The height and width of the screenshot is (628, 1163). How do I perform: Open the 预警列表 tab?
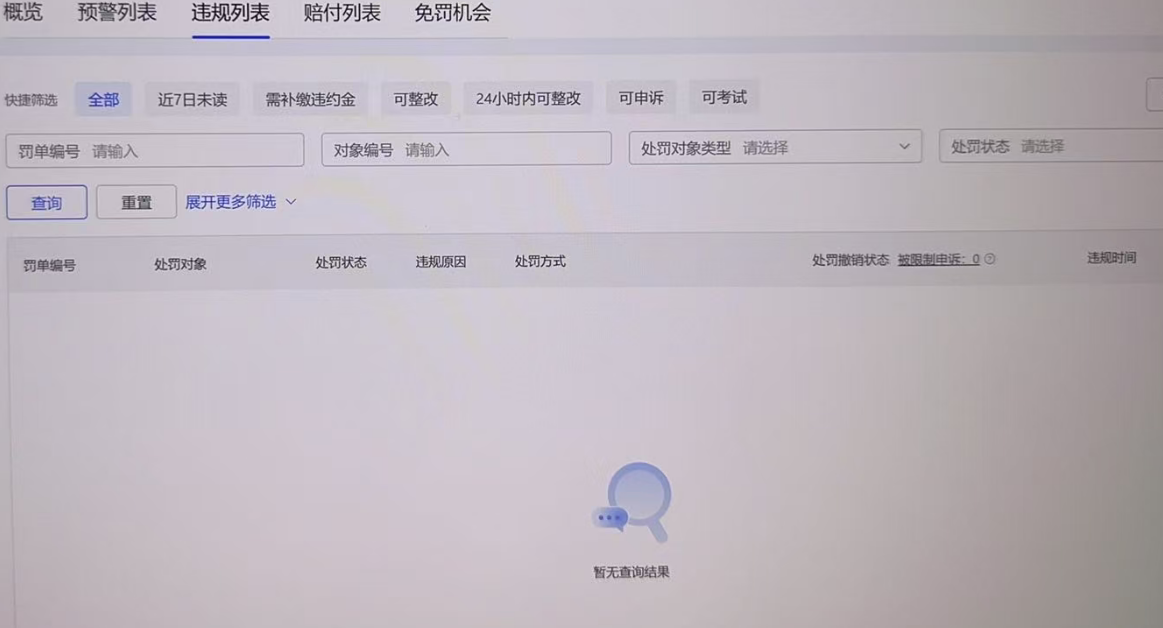pos(117,13)
